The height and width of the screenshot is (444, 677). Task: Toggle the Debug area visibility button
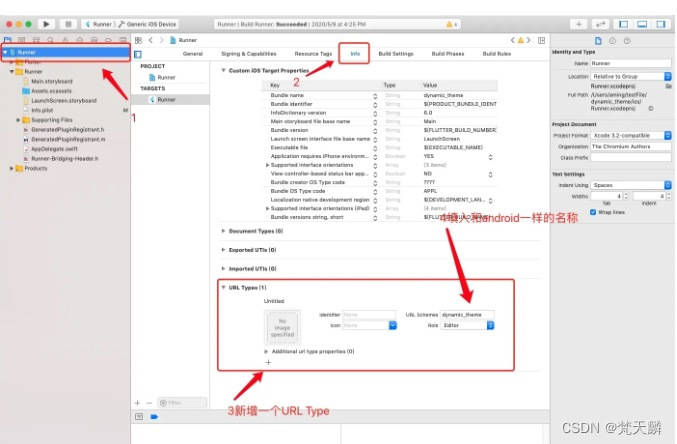[642, 24]
